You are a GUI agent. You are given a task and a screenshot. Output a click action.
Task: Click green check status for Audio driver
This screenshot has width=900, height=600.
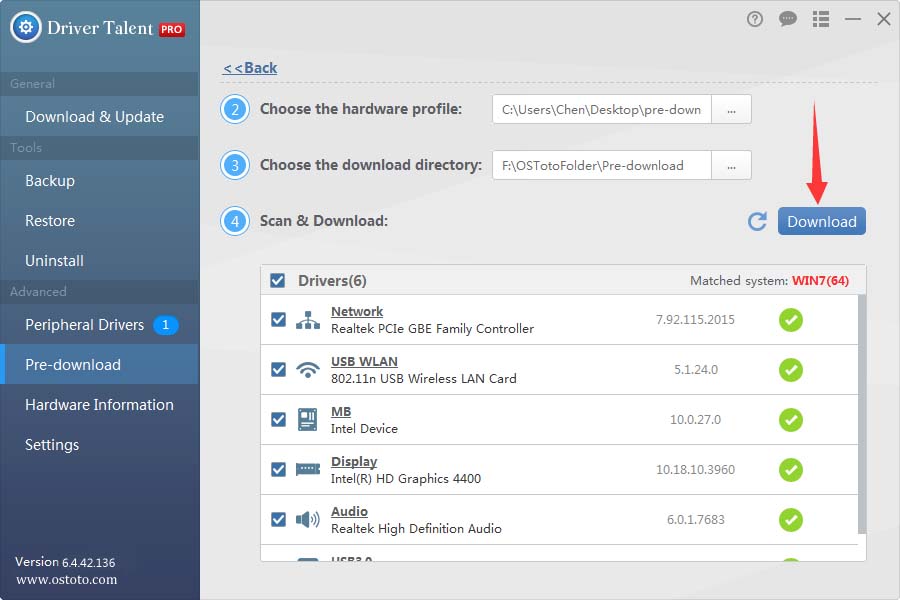point(791,520)
